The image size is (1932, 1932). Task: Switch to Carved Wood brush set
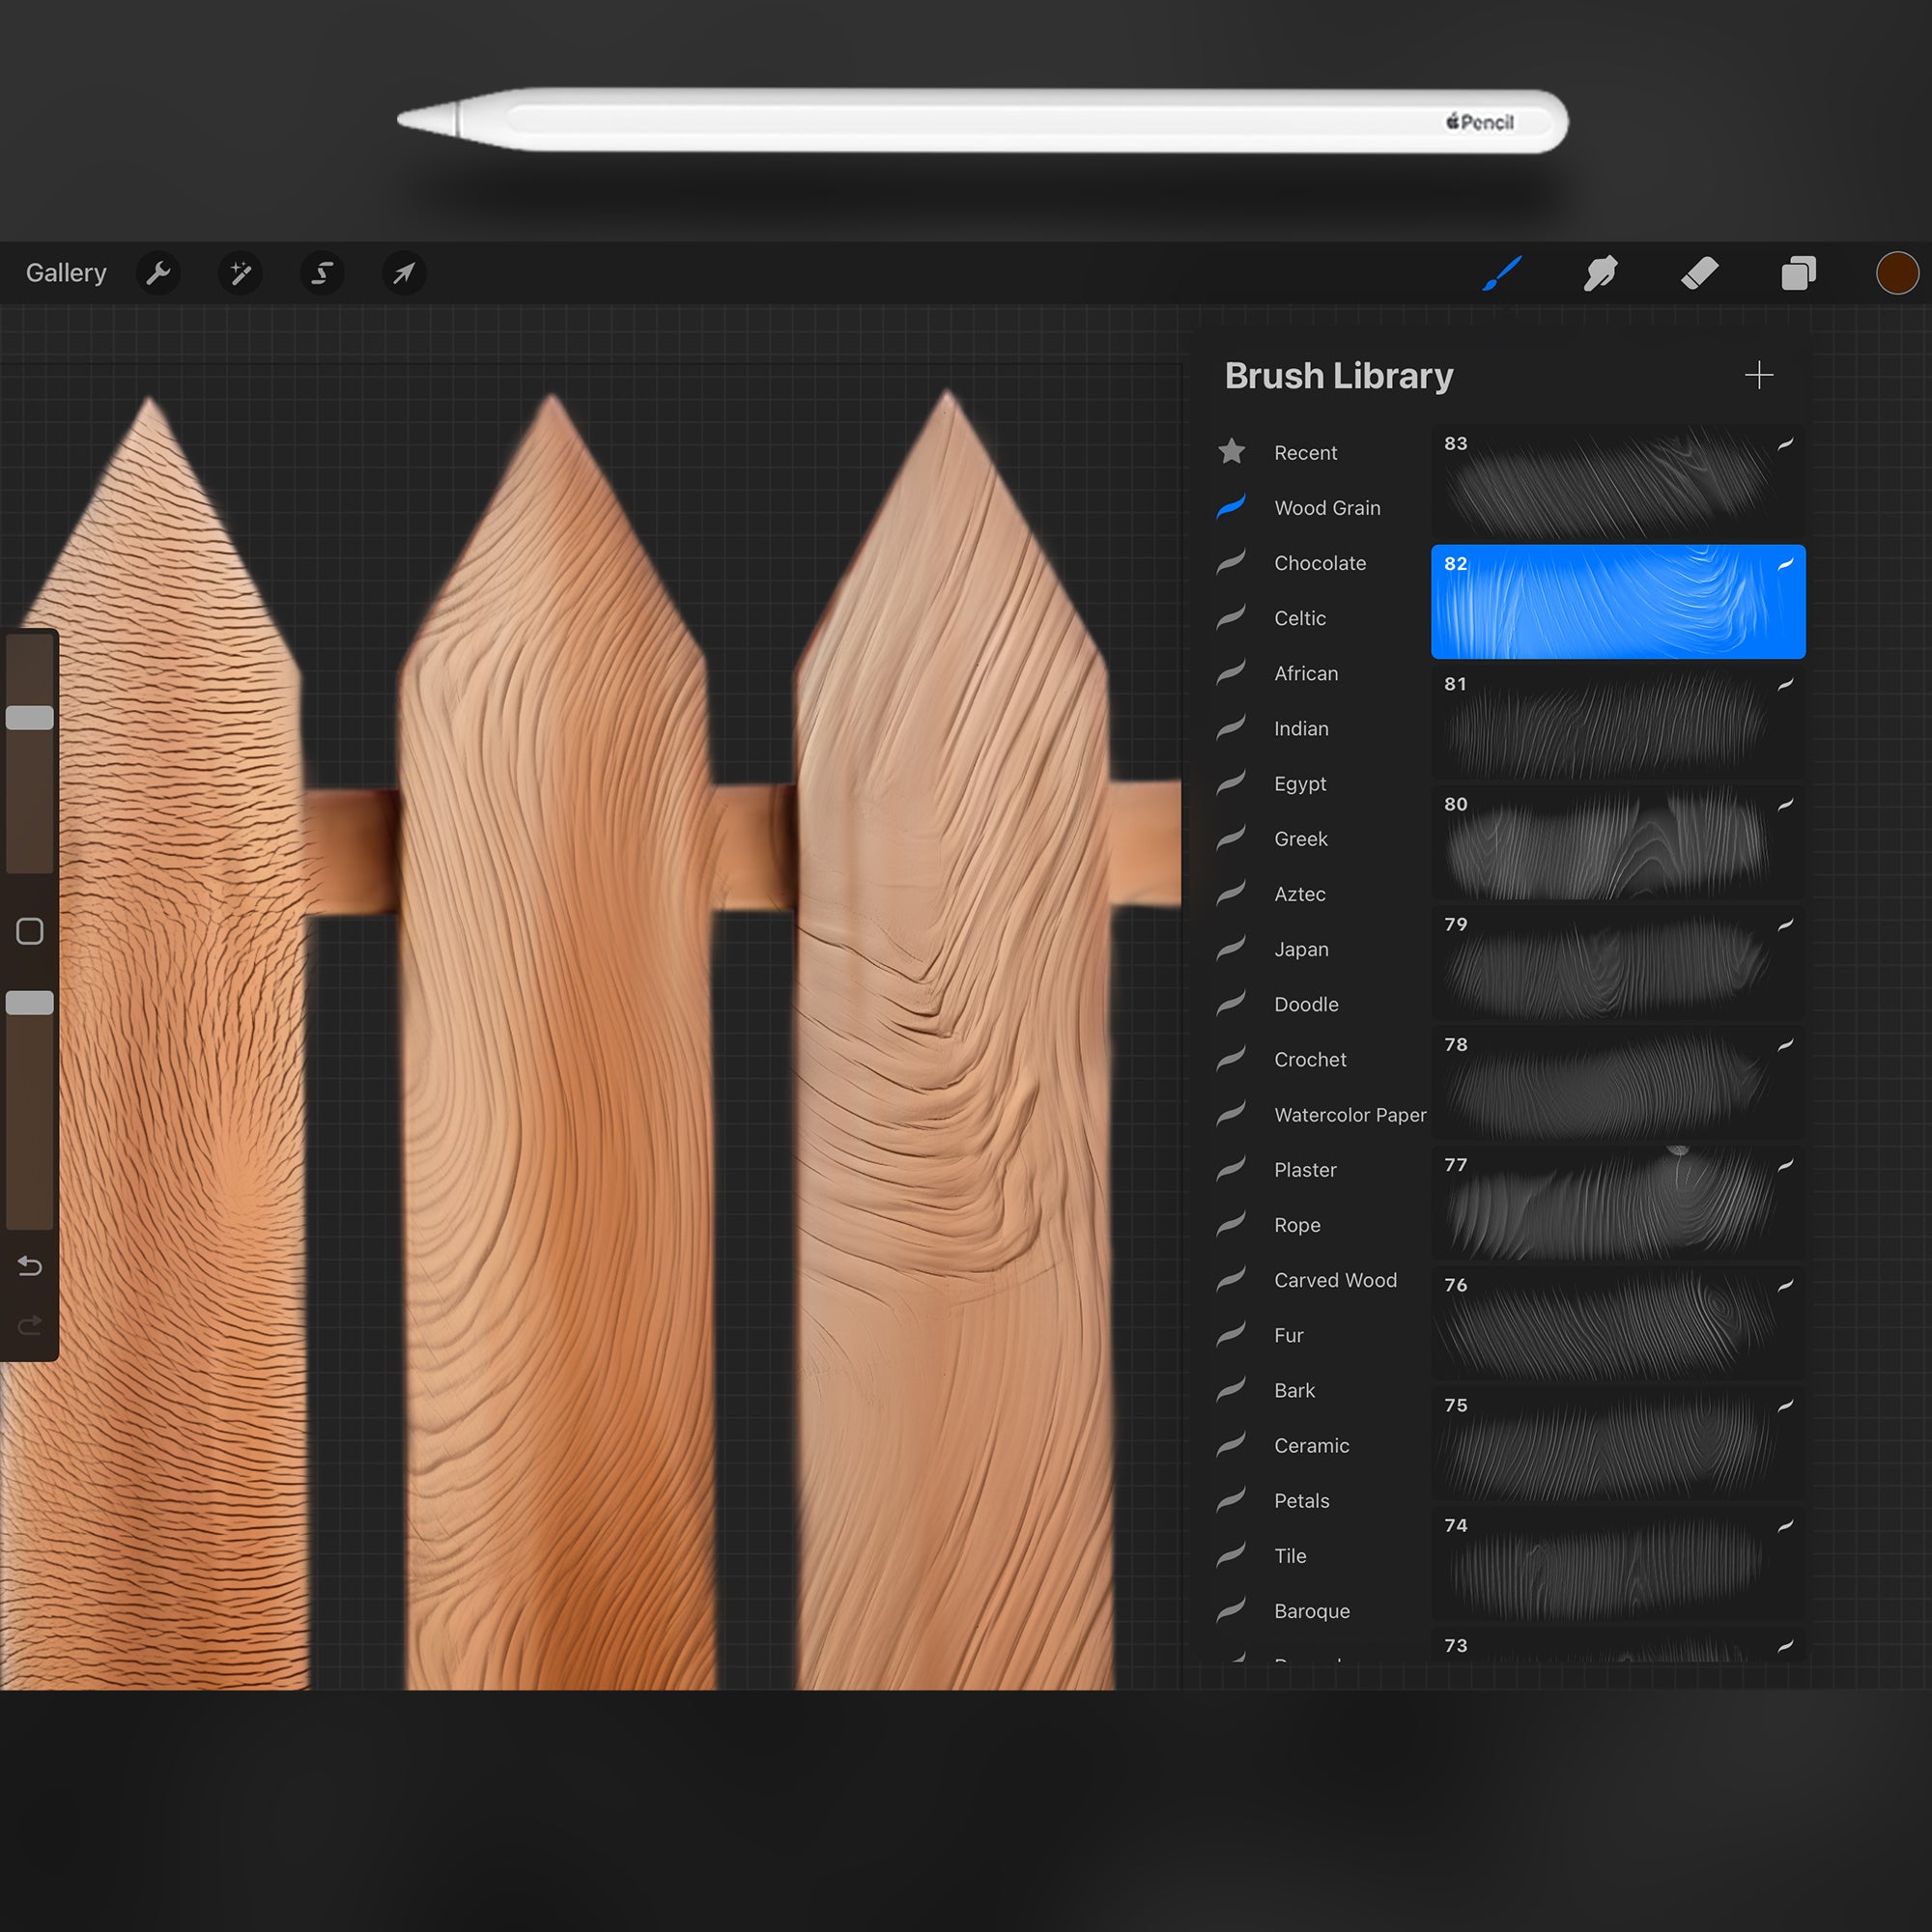(x=1334, y=1280)
